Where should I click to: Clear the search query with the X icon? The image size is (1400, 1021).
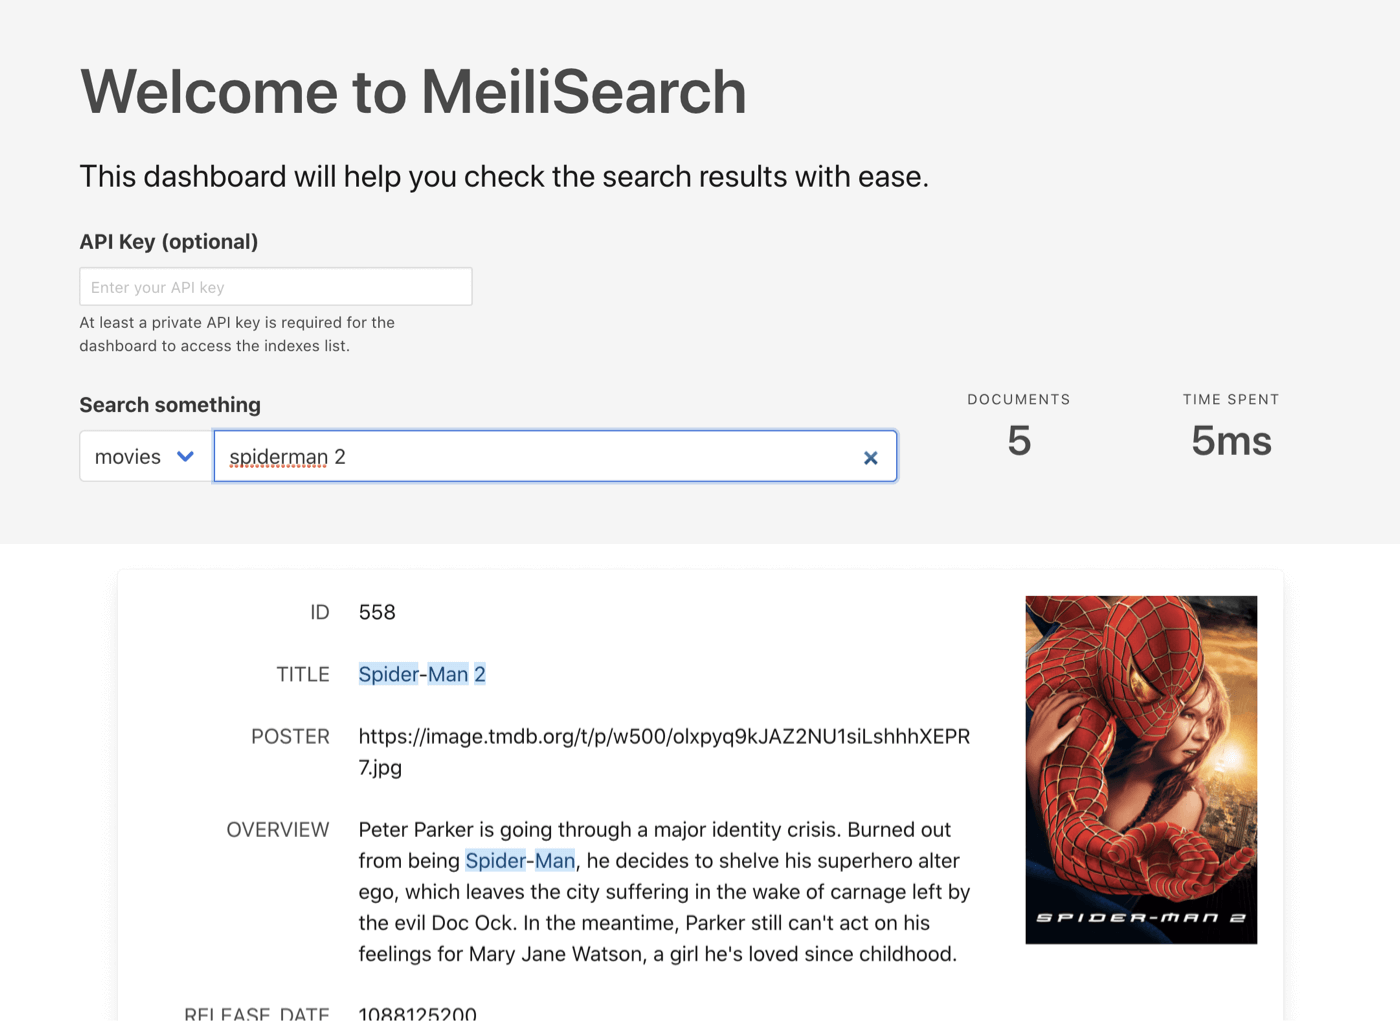pos(870,457)
